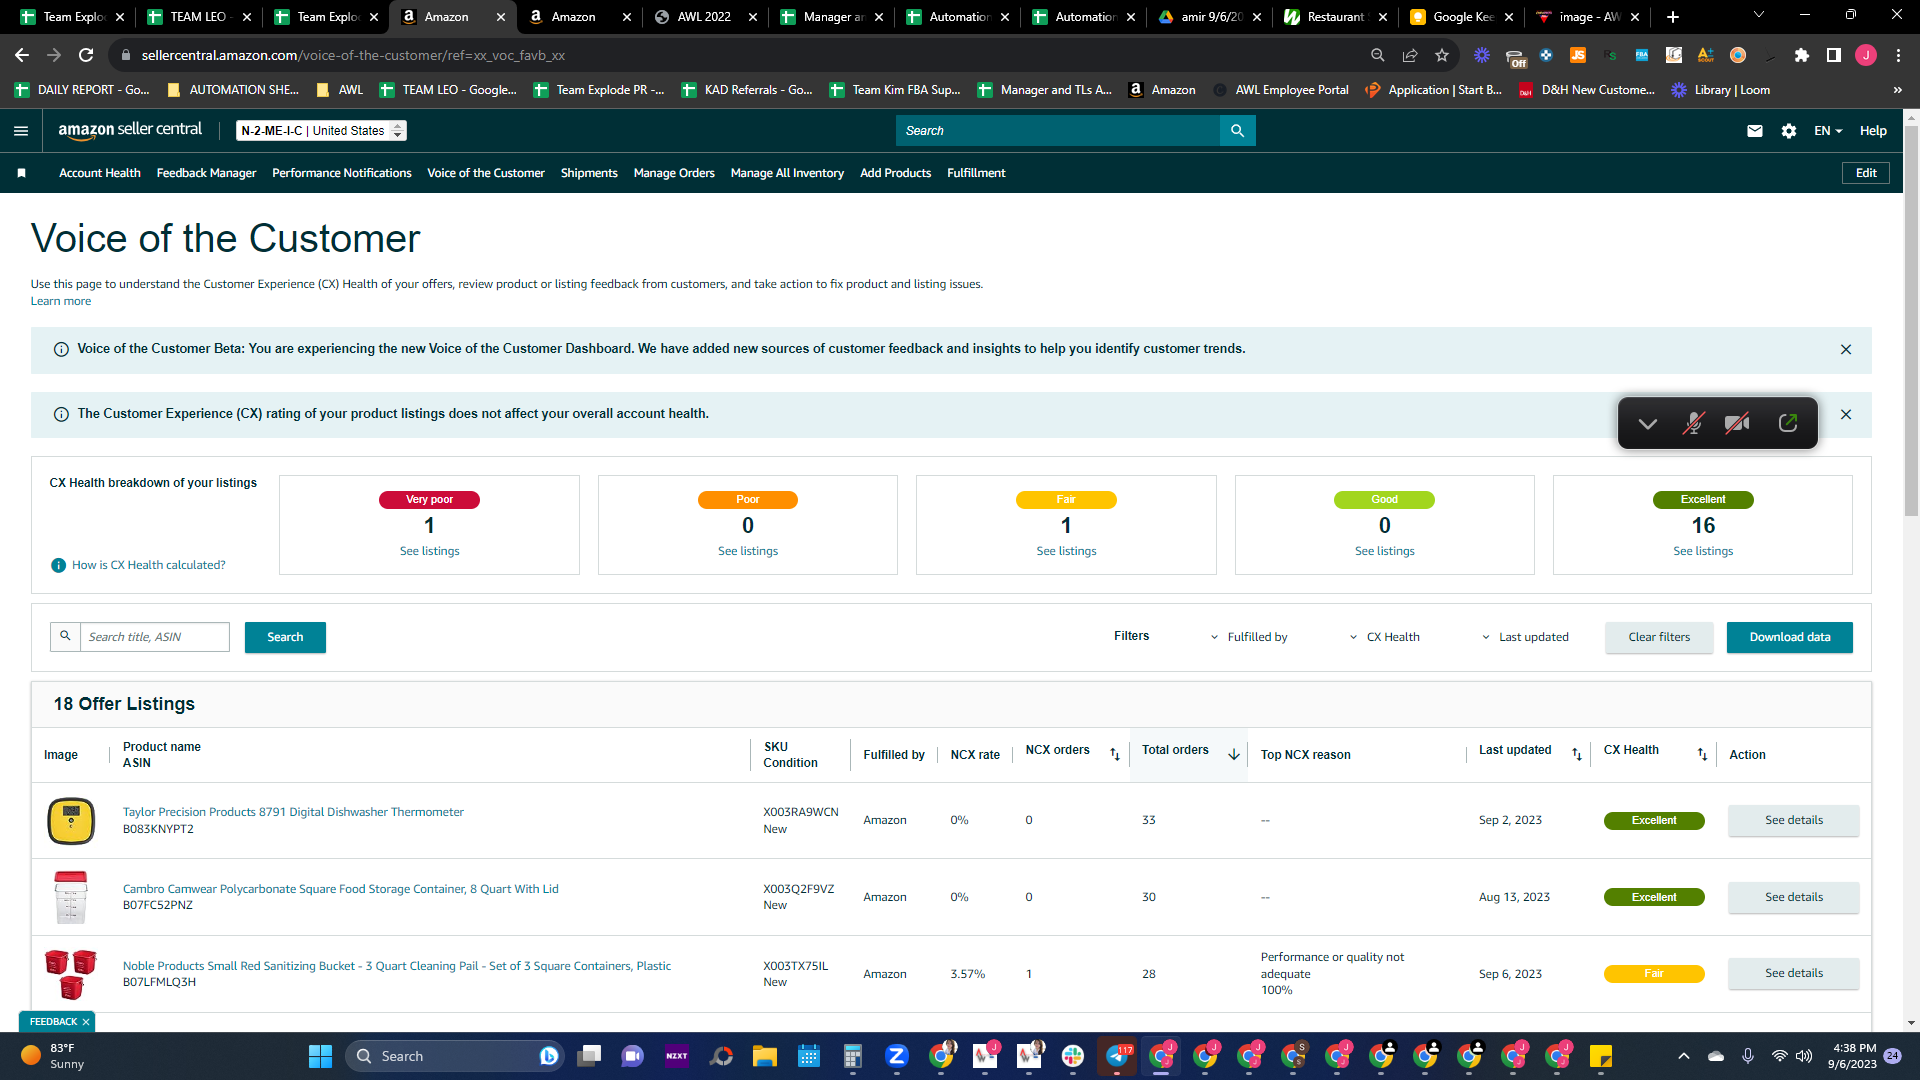Click the Very poor red rating badge
Viewport: 1920px width, 1080px height.
pos(429,500)
